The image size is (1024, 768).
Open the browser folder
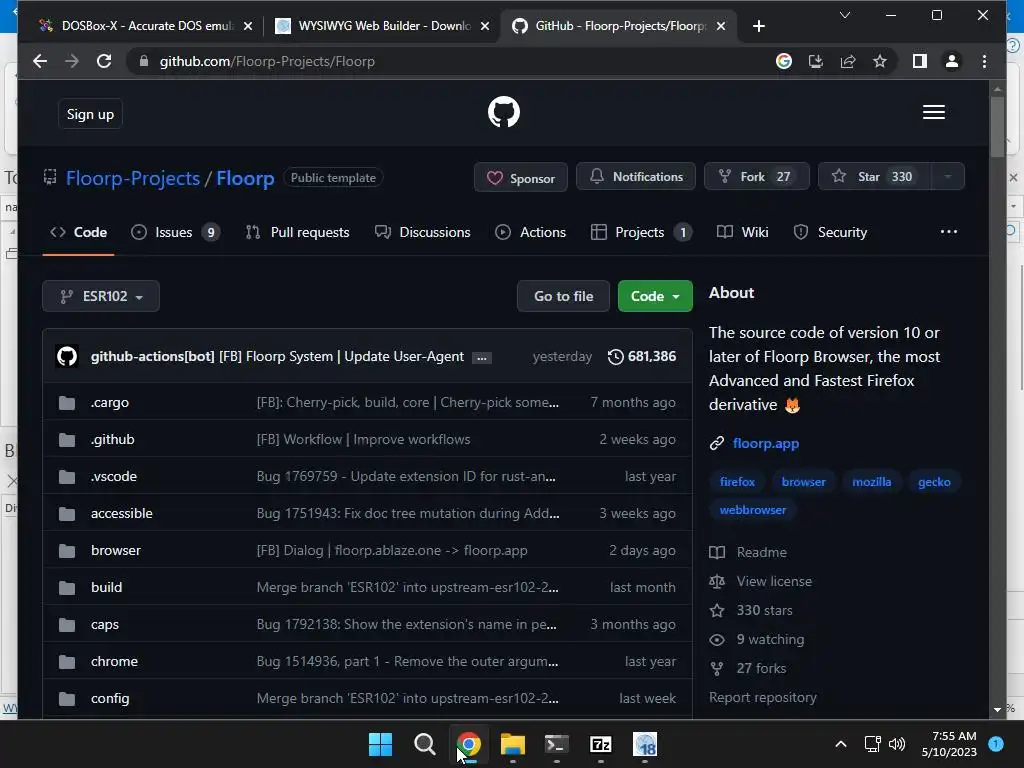116,551
